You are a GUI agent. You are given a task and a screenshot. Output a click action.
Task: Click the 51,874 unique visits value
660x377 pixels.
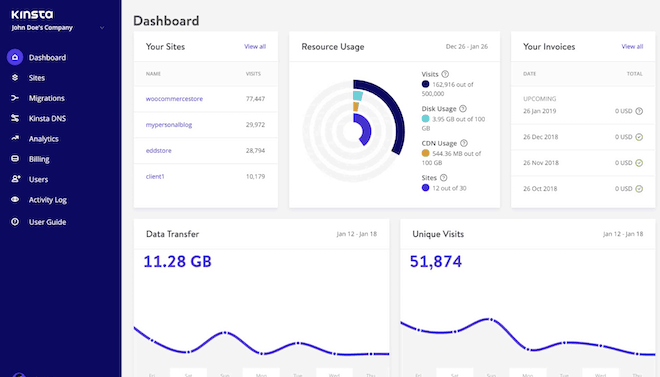436,261
